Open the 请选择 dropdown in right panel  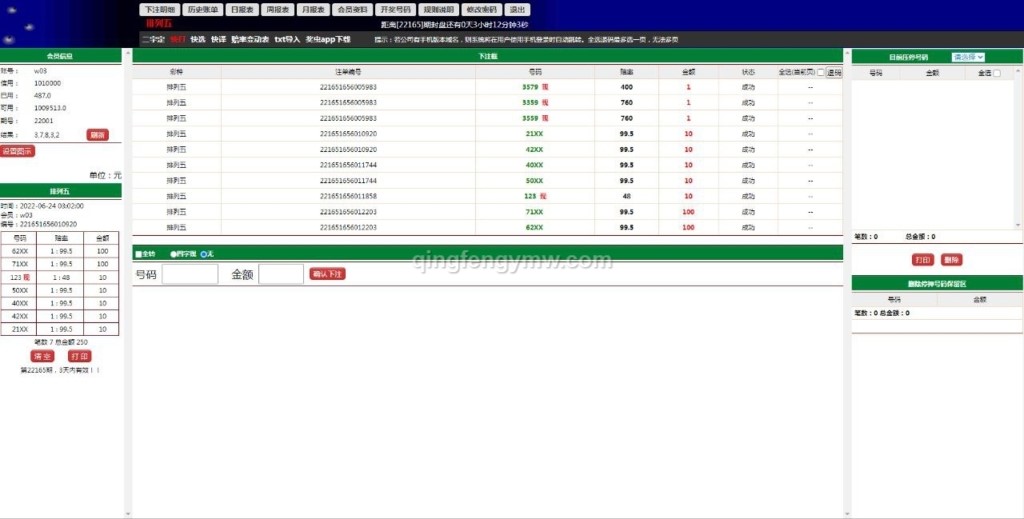pyautogui.click(x=968, y=57)
